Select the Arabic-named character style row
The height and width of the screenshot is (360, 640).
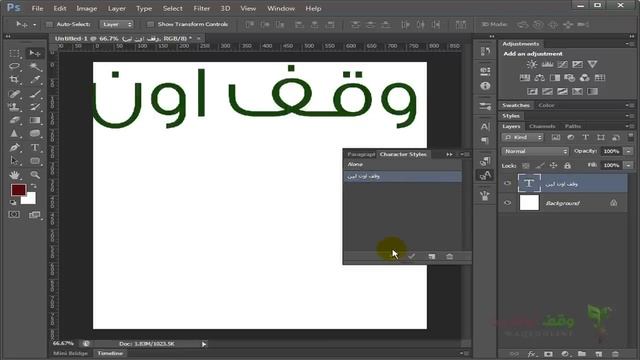point(403,176)
